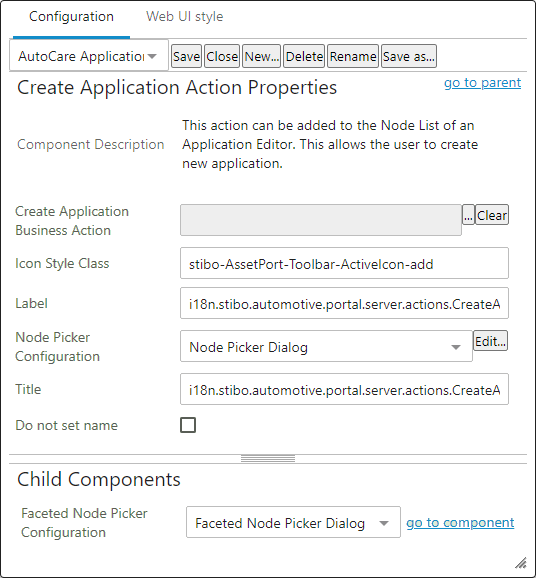This screenshot has height=578, width=536.
Task: Switch to the Web UI style tab
Action: [184, 17]
